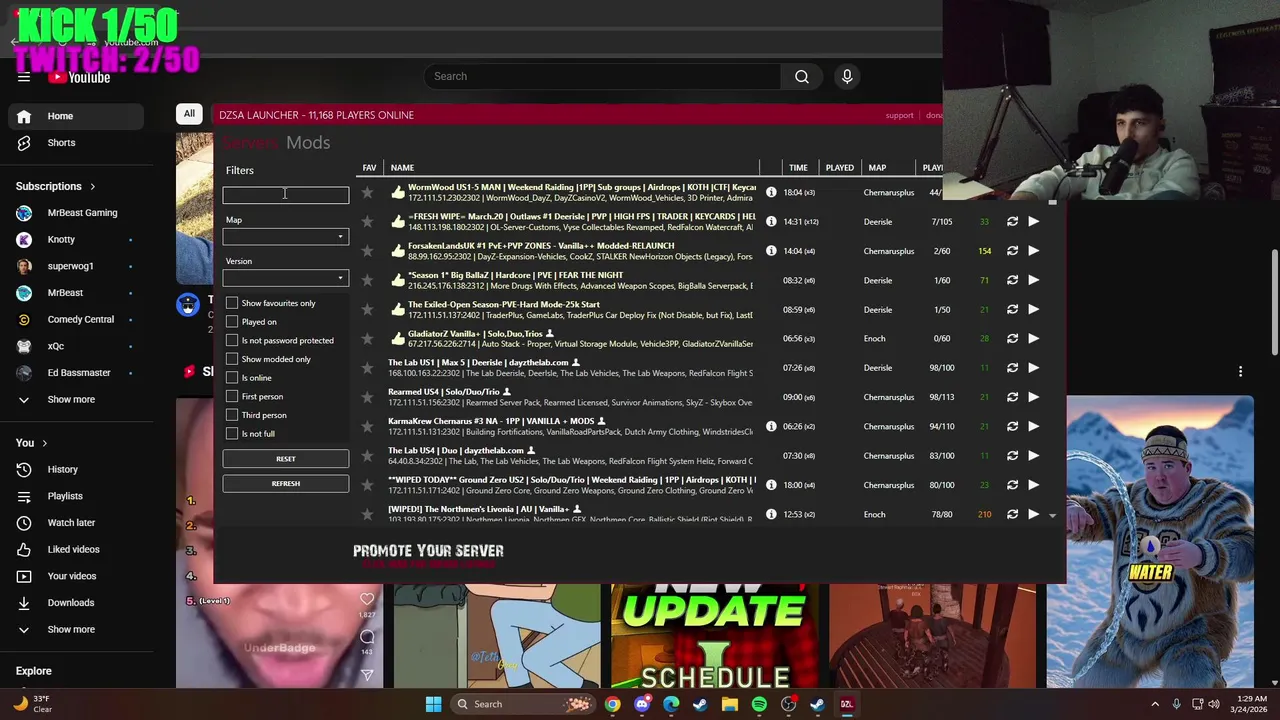This screenshot has height=720, width=1280.
Task: Click the support link in launcher header
Action: coord(899,115)
